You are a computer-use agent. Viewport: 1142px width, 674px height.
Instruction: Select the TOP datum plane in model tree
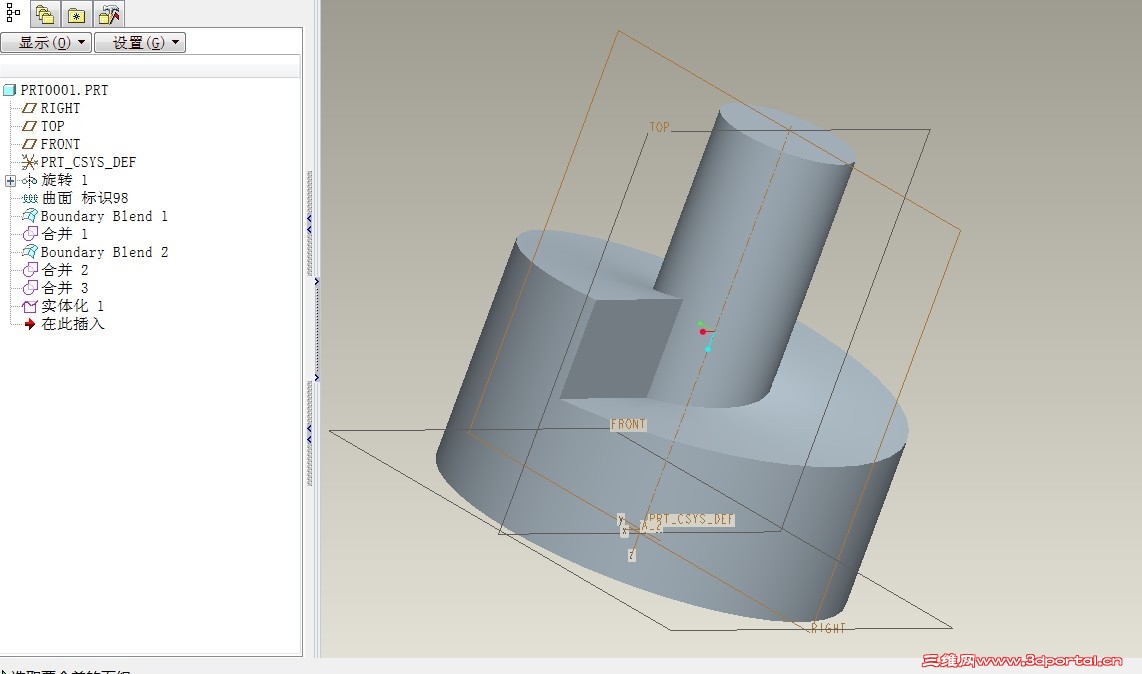[x=52, y=126]
